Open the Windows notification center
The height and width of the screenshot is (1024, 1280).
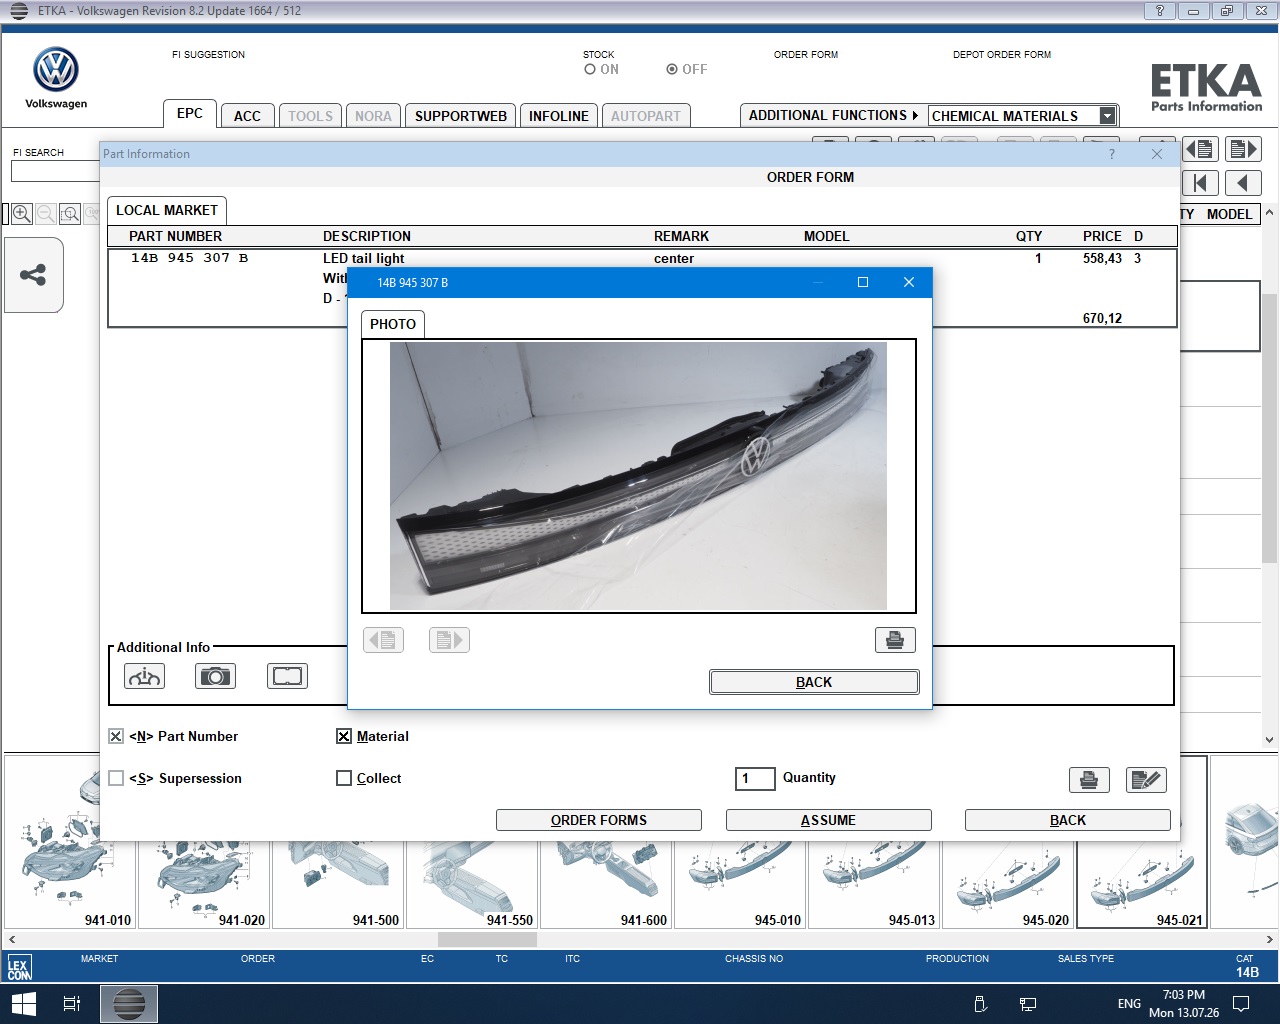tap(1241, 1004)
